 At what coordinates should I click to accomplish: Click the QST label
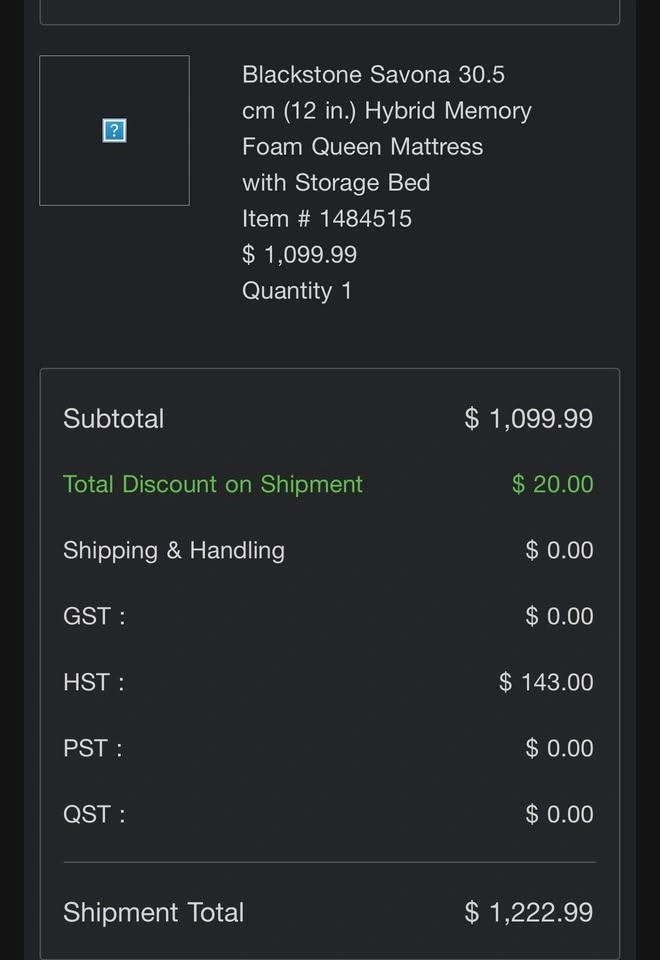(94, 814)
